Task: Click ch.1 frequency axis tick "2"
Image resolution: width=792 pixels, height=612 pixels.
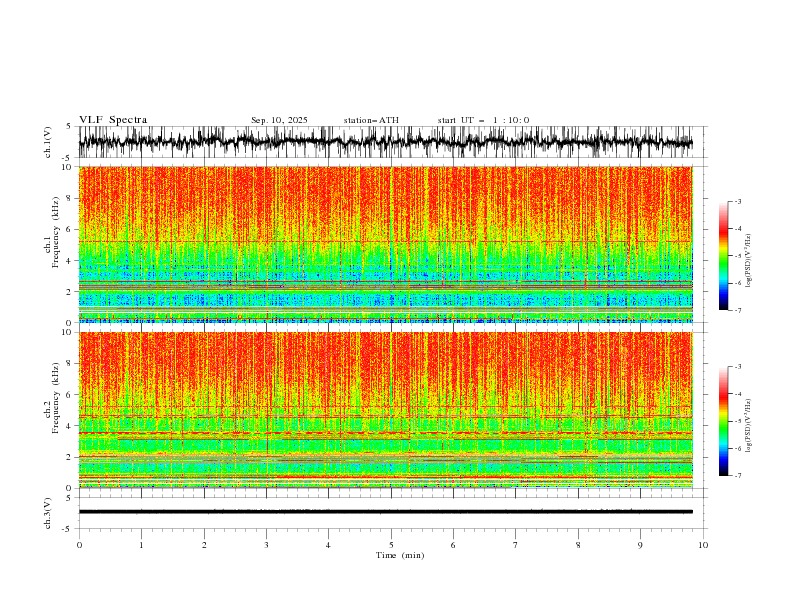Action: (69, 292)
